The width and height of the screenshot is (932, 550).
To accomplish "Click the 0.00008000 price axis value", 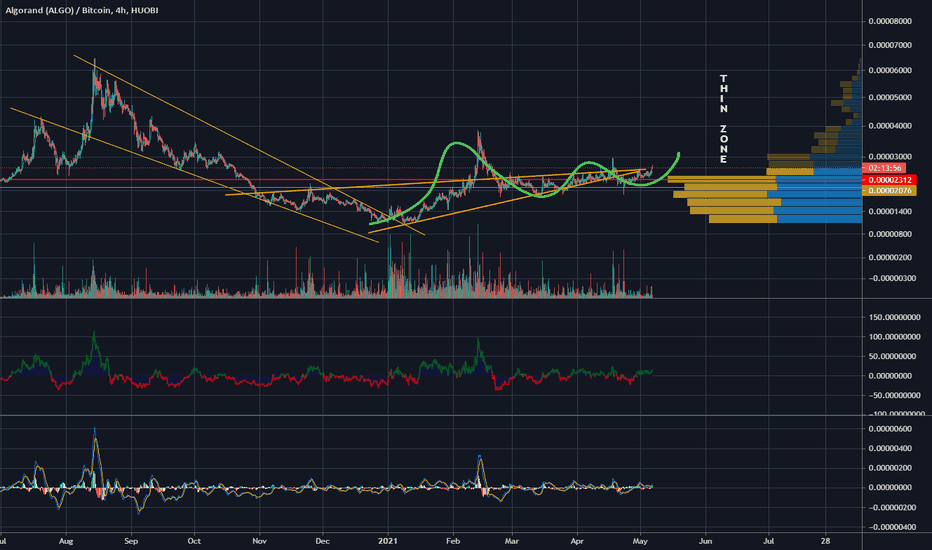I will (x=890, y=21).
